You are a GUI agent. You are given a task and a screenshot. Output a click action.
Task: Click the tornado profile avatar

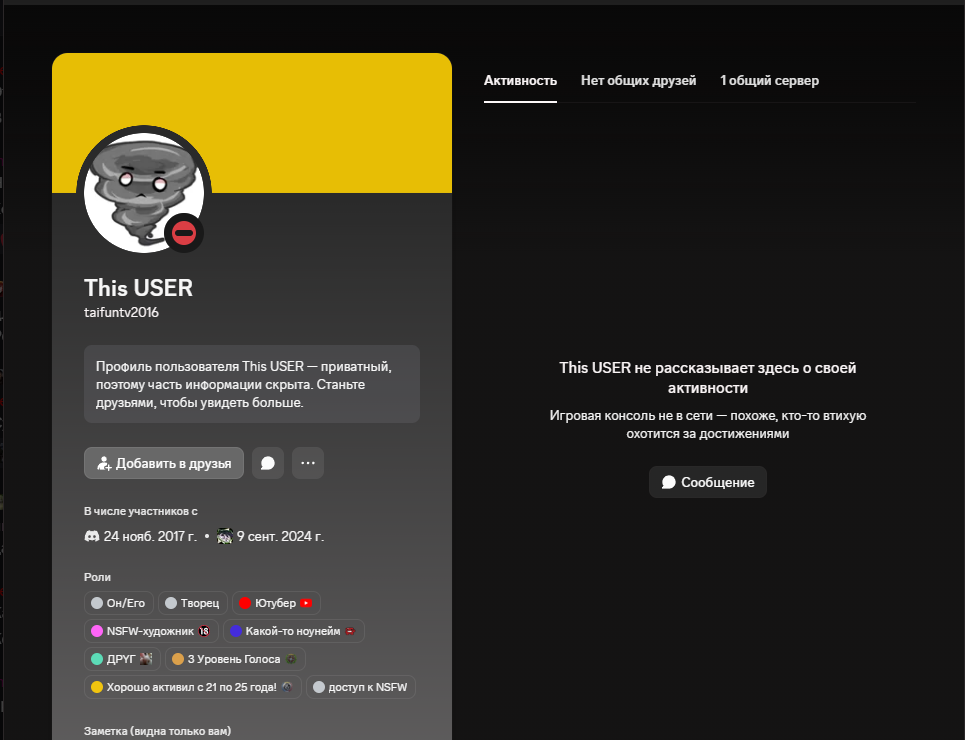tap(144, 193)
